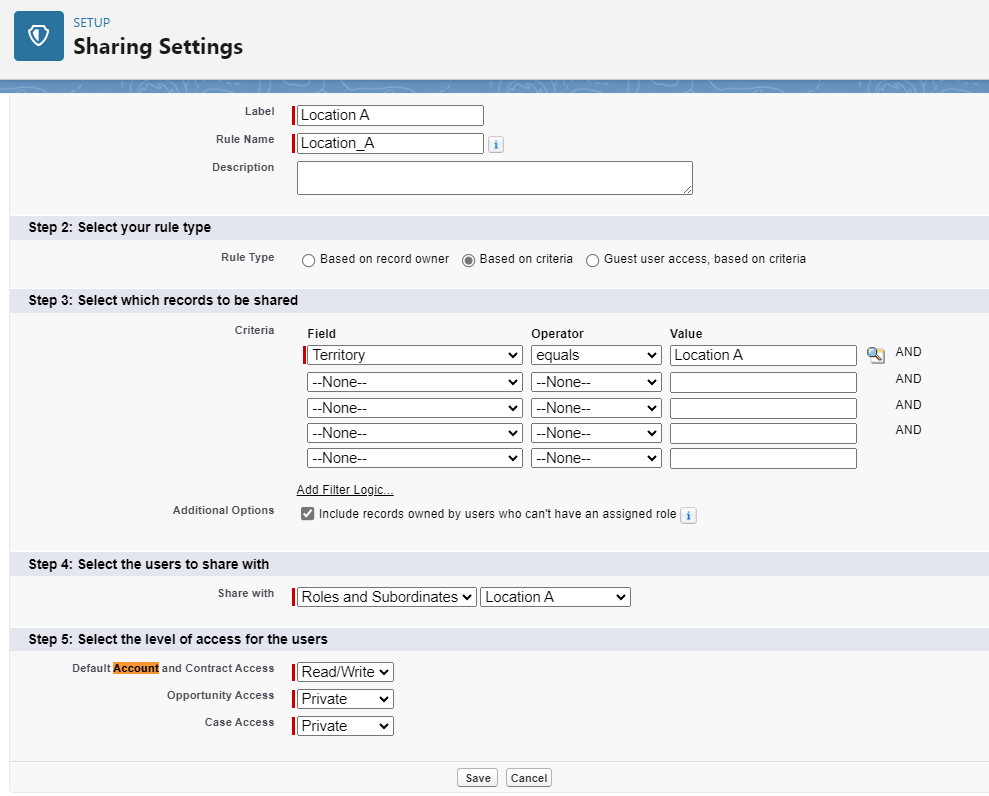Open the Territory value lookup magnifier icon

click(875, 354)
